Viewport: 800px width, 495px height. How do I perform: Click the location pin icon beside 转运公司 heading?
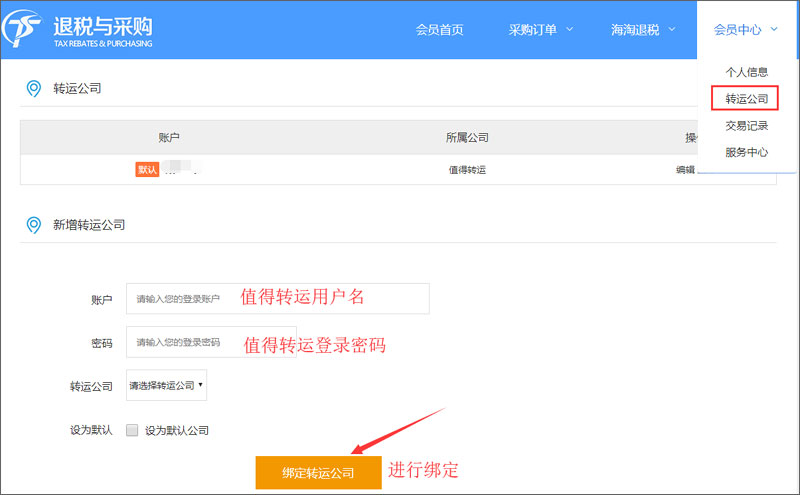(x=33, y=89)
